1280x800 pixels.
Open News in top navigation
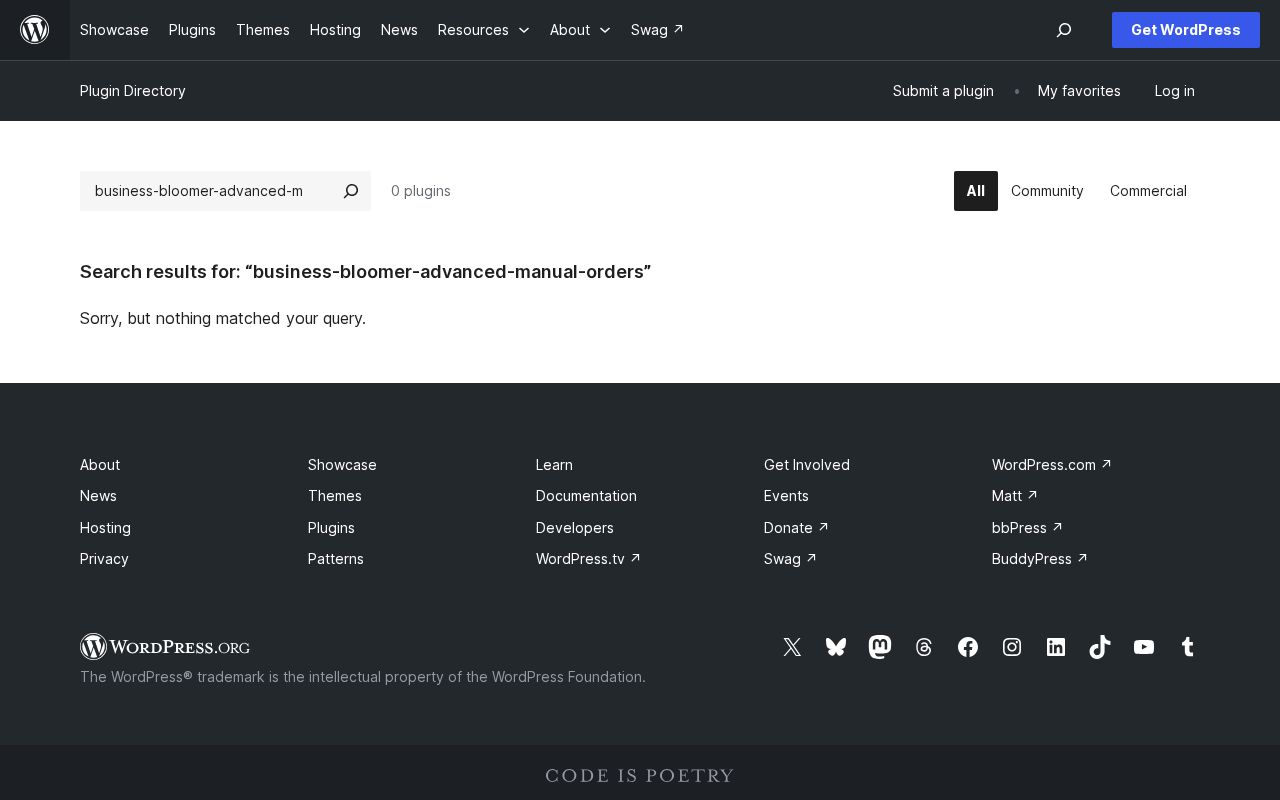[x=399, y=30]
